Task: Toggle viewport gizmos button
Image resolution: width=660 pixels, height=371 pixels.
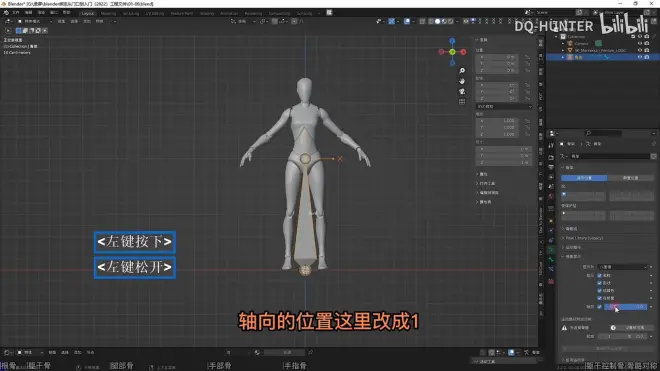Action: point(391,21)
